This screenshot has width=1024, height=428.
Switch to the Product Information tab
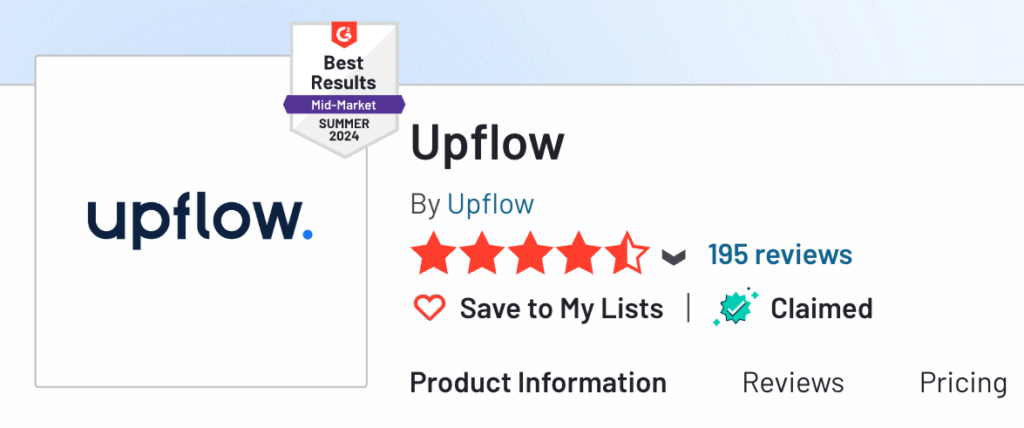point(538,383)
